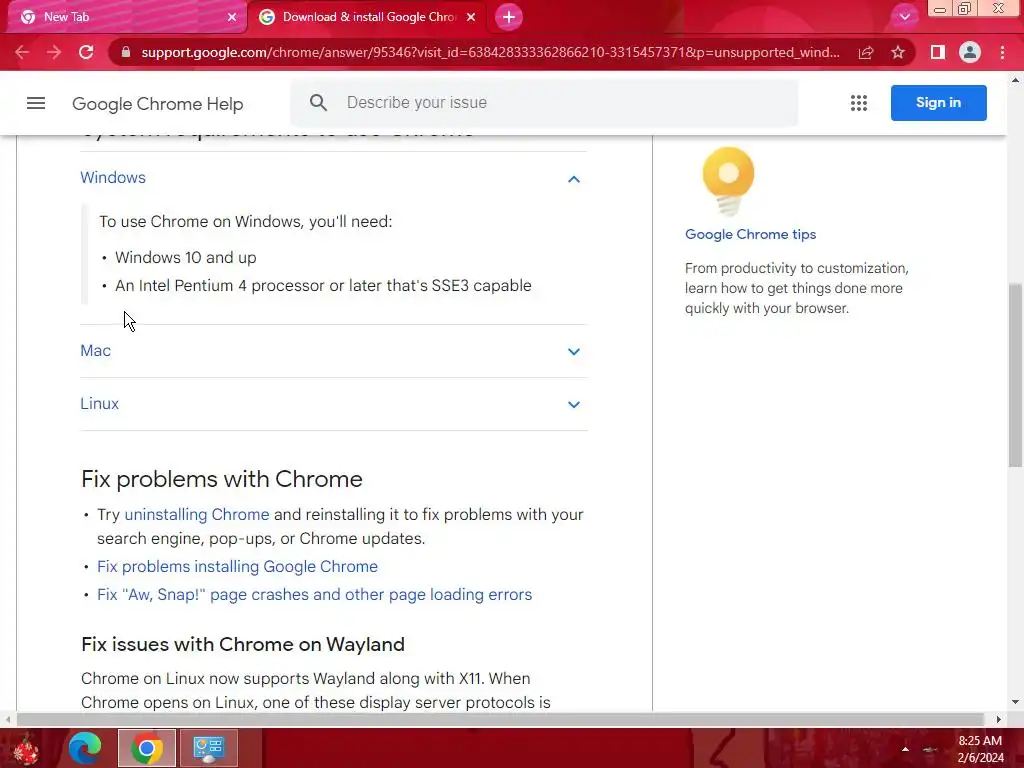Collapse the Windows requirements section
Image resolution: width=1024 pixels, height=768 pixels.
pyautogui.click(x=573, y=179)
